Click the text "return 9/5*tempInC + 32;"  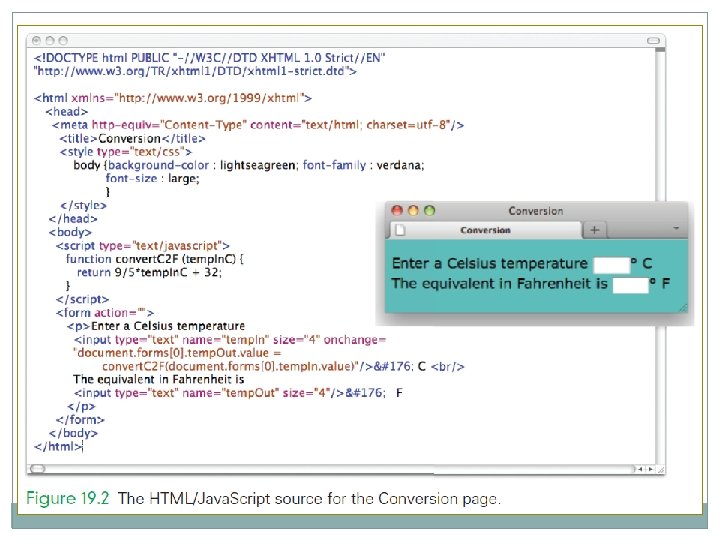point(149,272)
